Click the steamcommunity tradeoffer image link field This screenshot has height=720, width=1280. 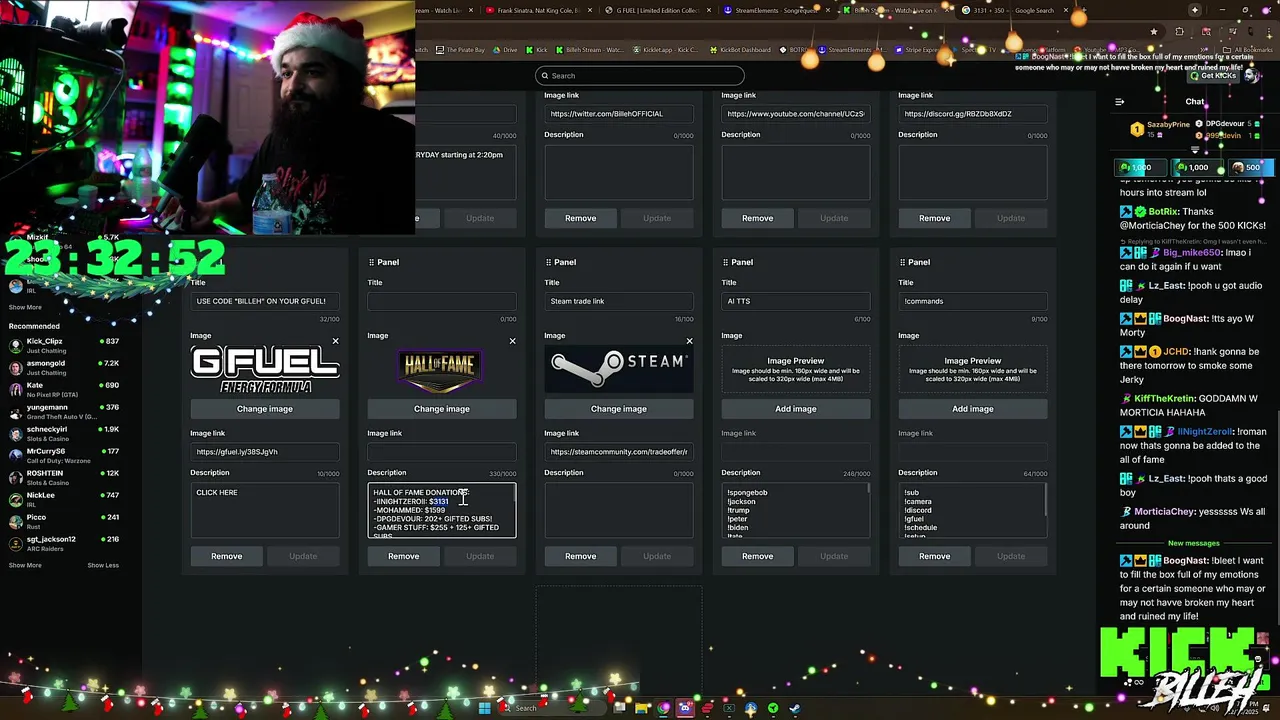[x=619, y=452]
